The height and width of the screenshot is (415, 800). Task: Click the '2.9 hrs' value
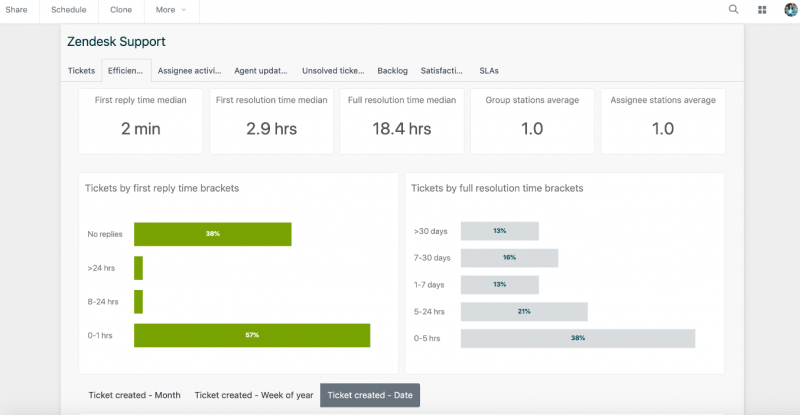[x=271, y=129]
